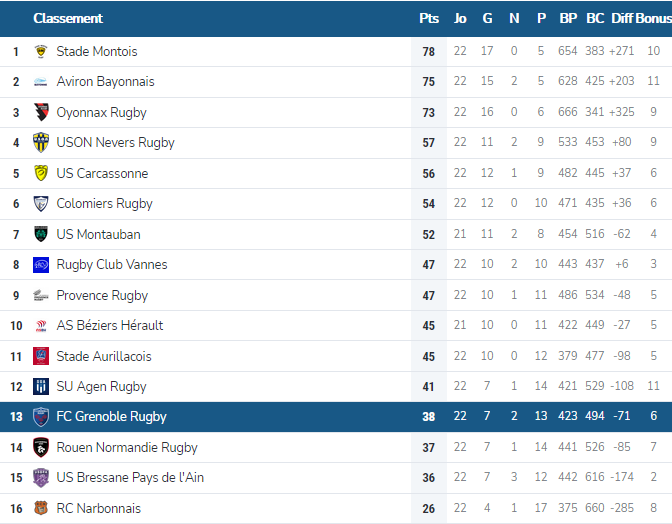Screen dimensions: 672x524
Task: Click the Classement header label
Action: 68,18
